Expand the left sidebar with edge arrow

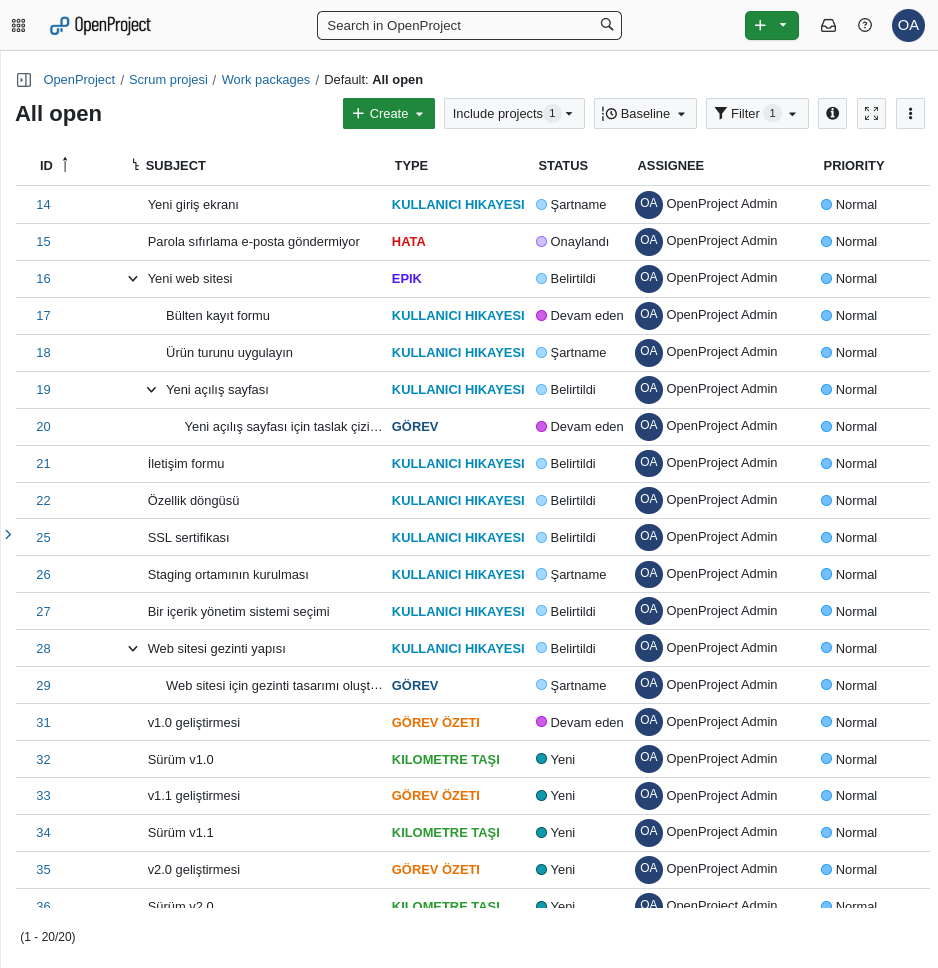[8, 534]
